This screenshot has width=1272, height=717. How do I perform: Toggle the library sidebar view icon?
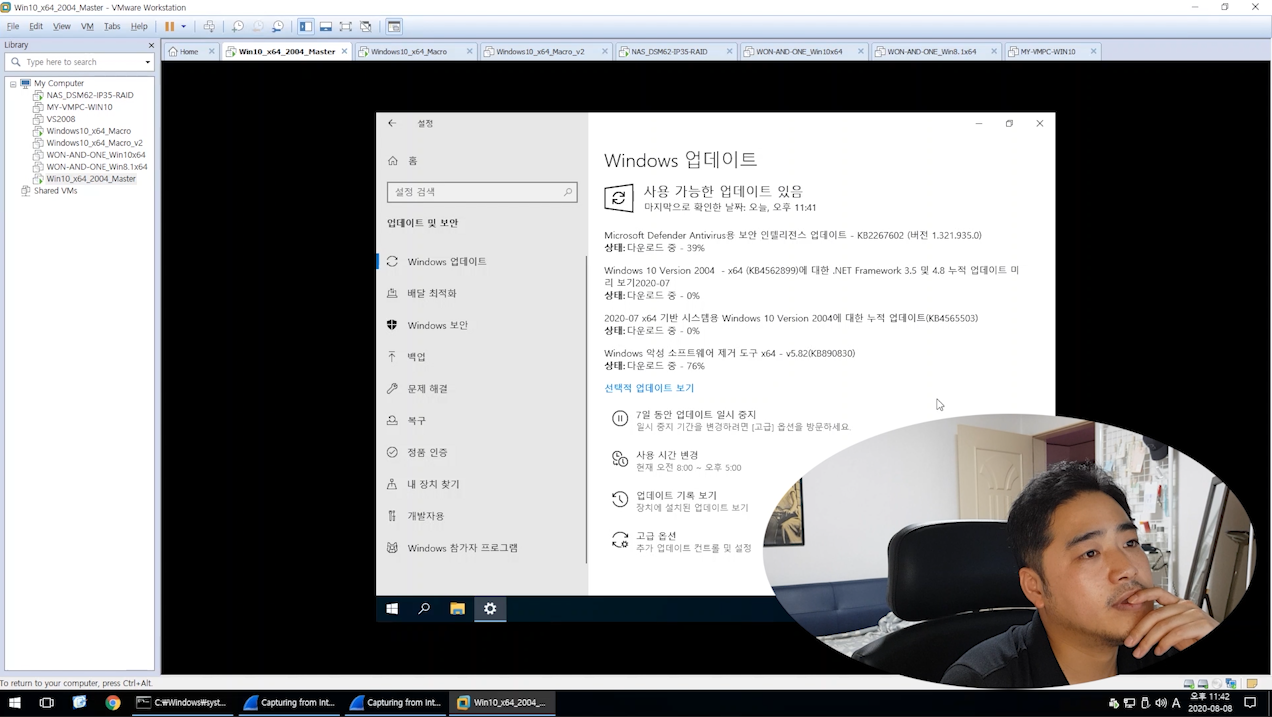click(306, 26)
